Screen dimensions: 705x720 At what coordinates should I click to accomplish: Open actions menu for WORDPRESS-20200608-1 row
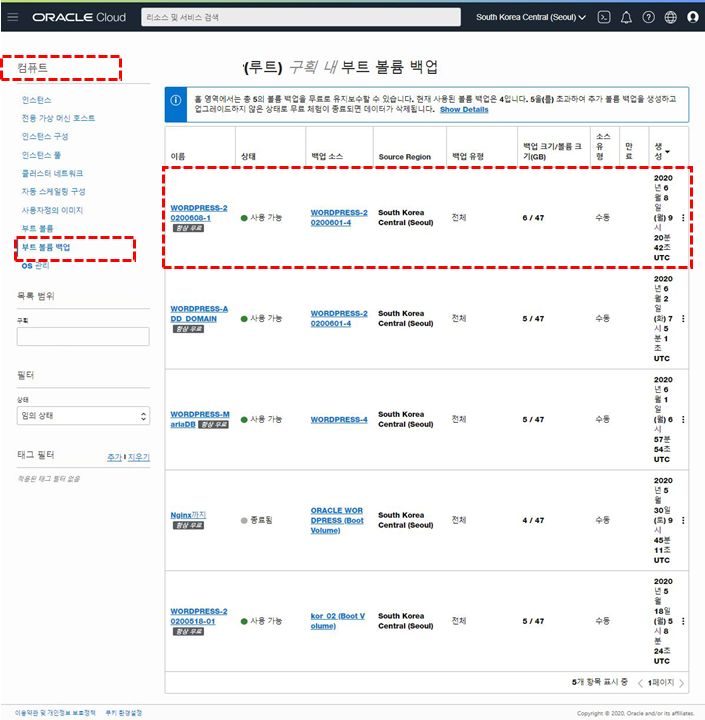click(x=683, y=218)
